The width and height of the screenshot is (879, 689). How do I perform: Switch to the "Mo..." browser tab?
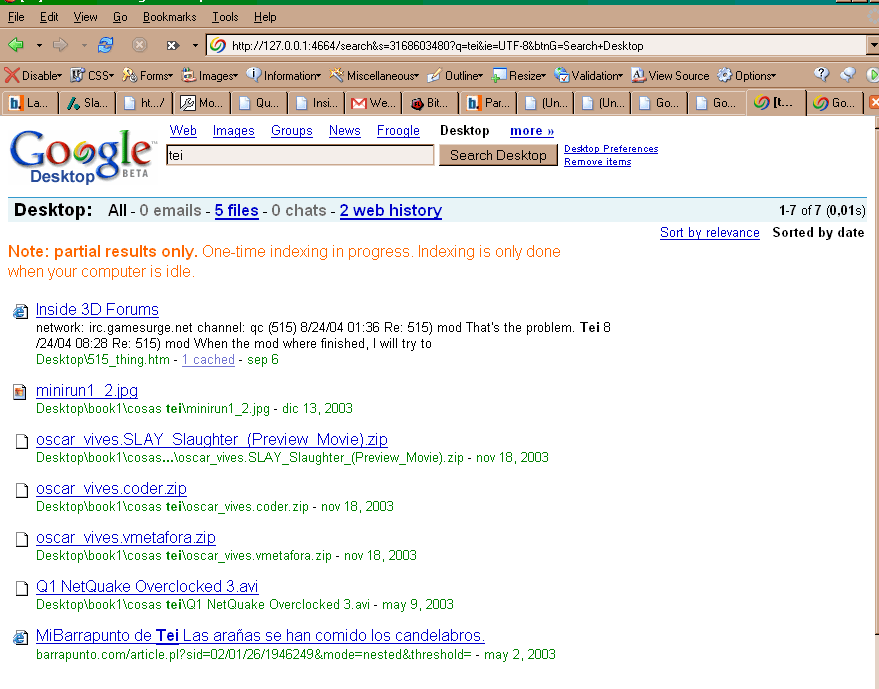[x=202, y=103]
